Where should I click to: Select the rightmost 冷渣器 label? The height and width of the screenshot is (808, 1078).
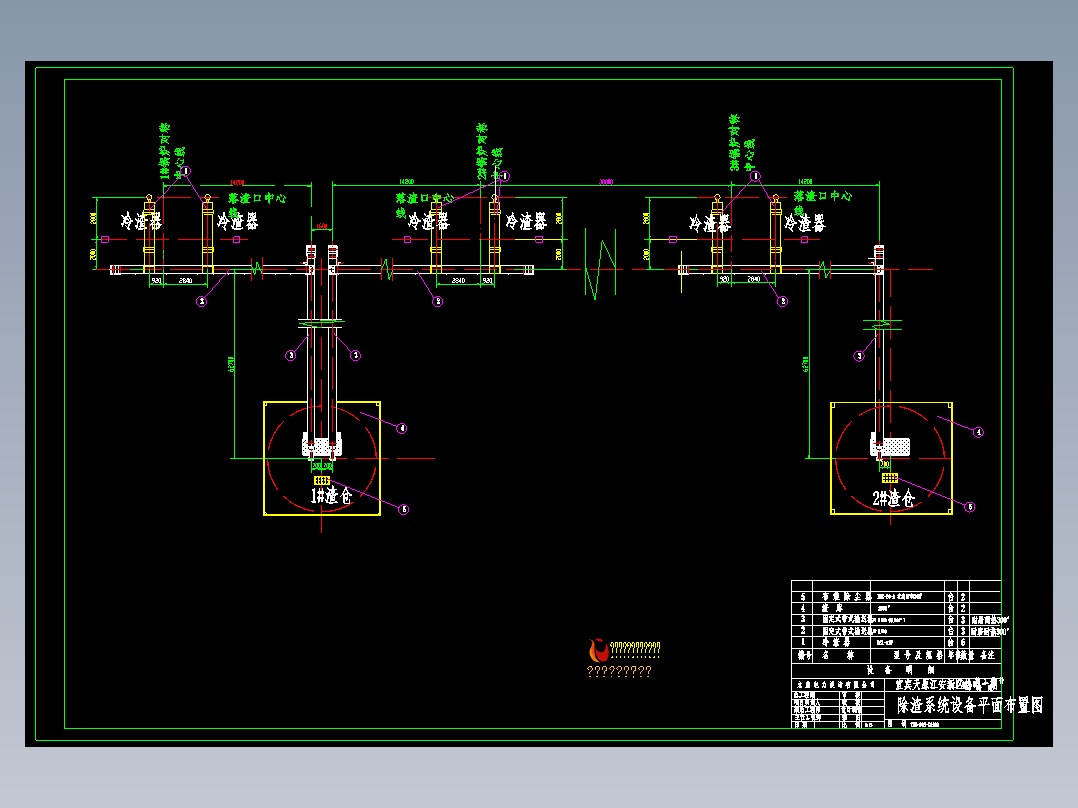click(804, 223)
